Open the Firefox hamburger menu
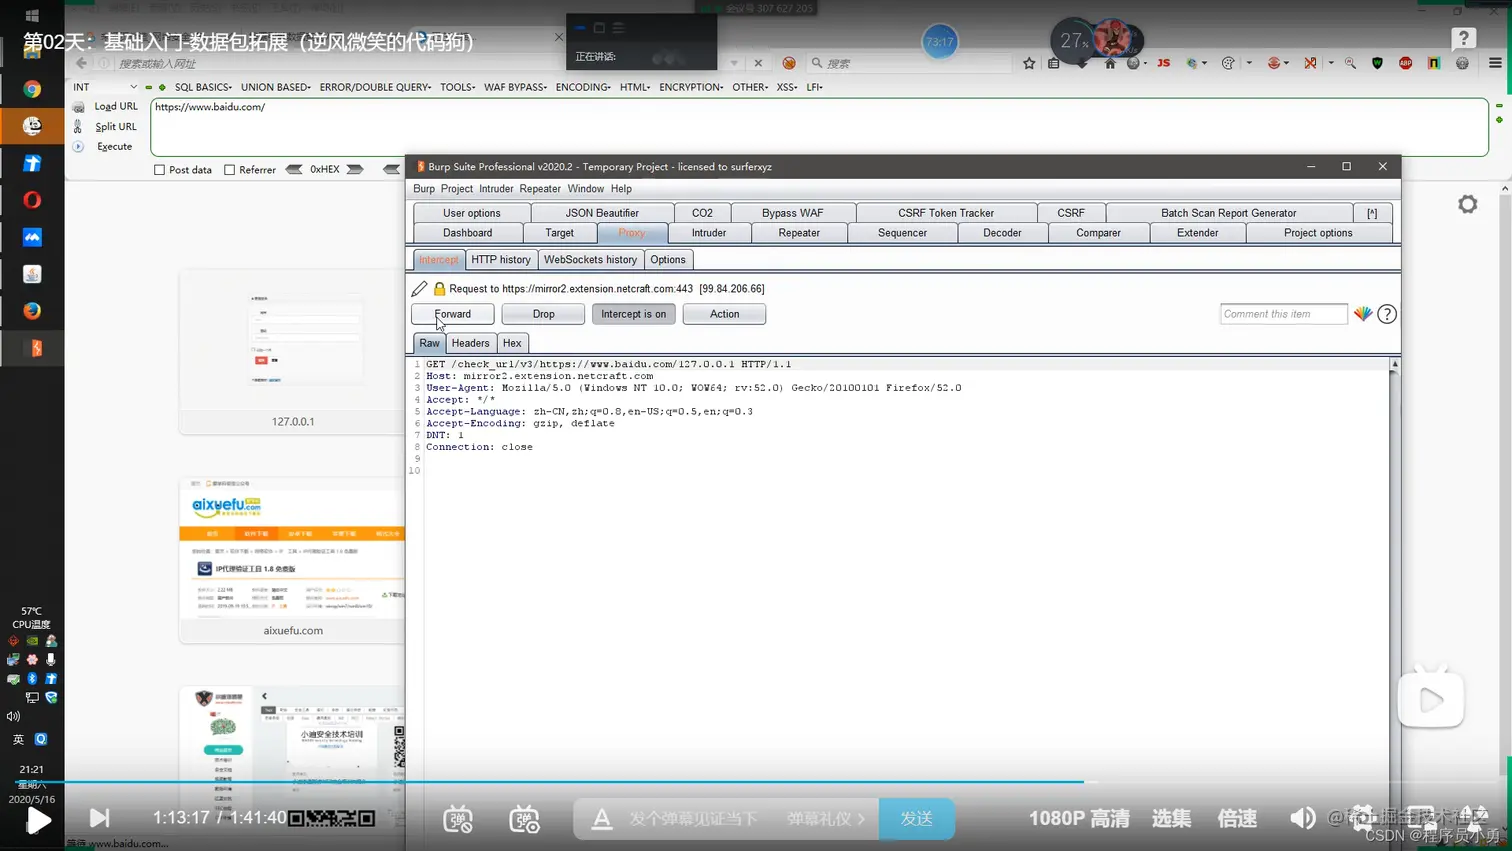 [x=1495, y=63]
